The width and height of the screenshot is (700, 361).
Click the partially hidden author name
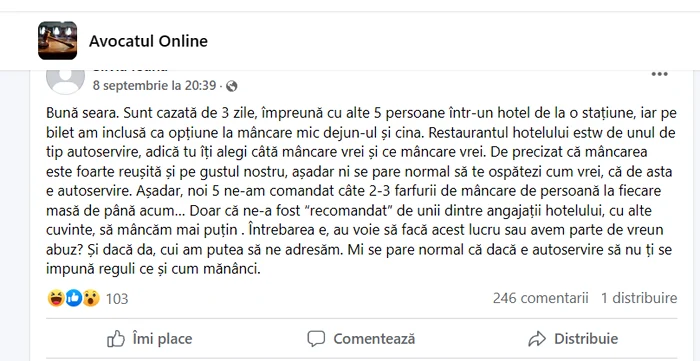tap(130, 70)
